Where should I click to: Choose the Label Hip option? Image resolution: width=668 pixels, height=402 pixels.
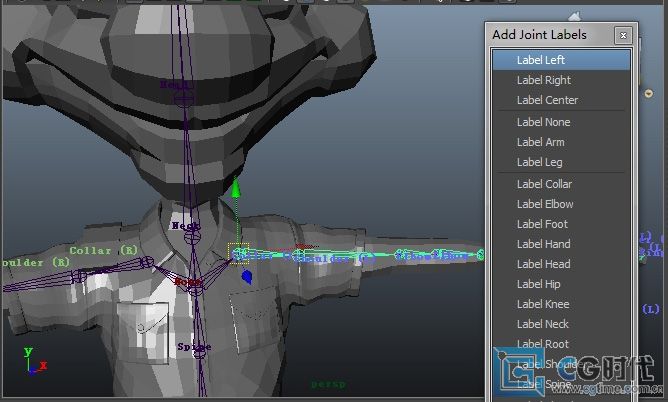[561, 284]
